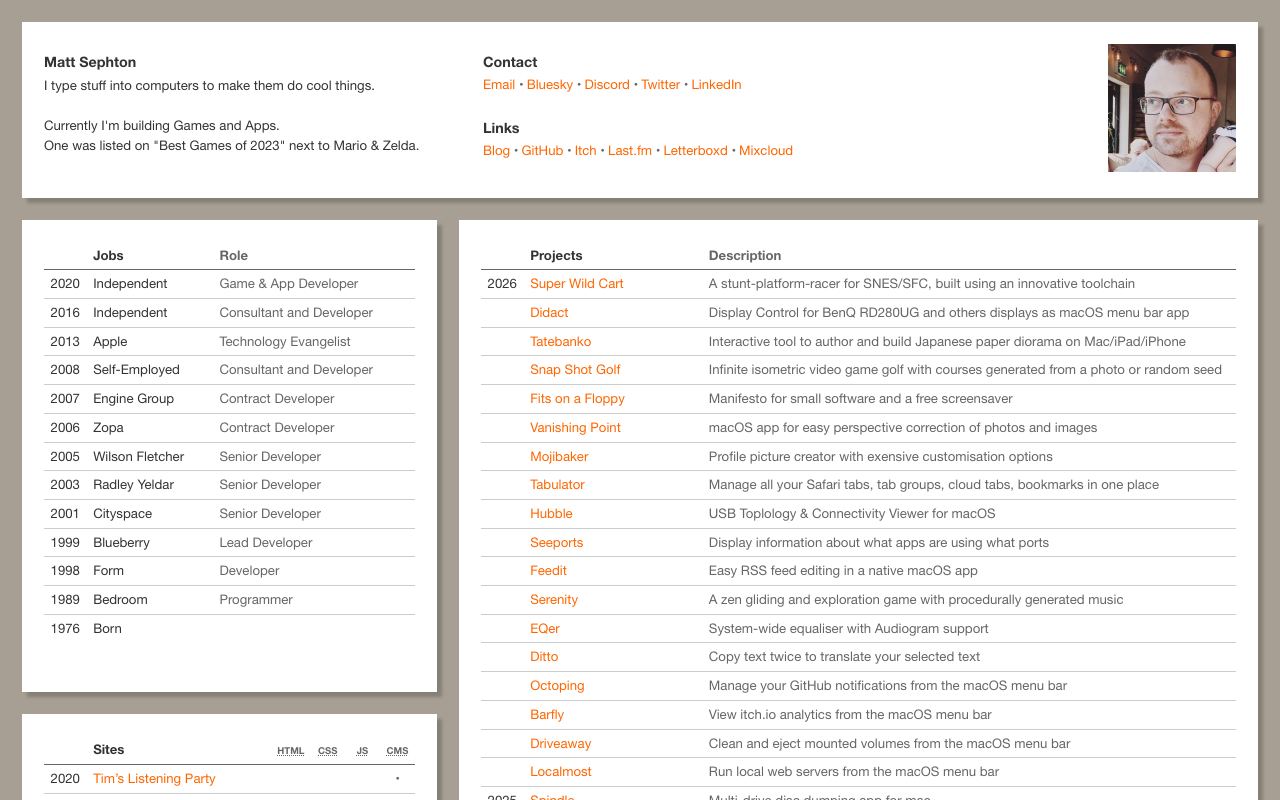Visit the Letterboxd link

696,151
